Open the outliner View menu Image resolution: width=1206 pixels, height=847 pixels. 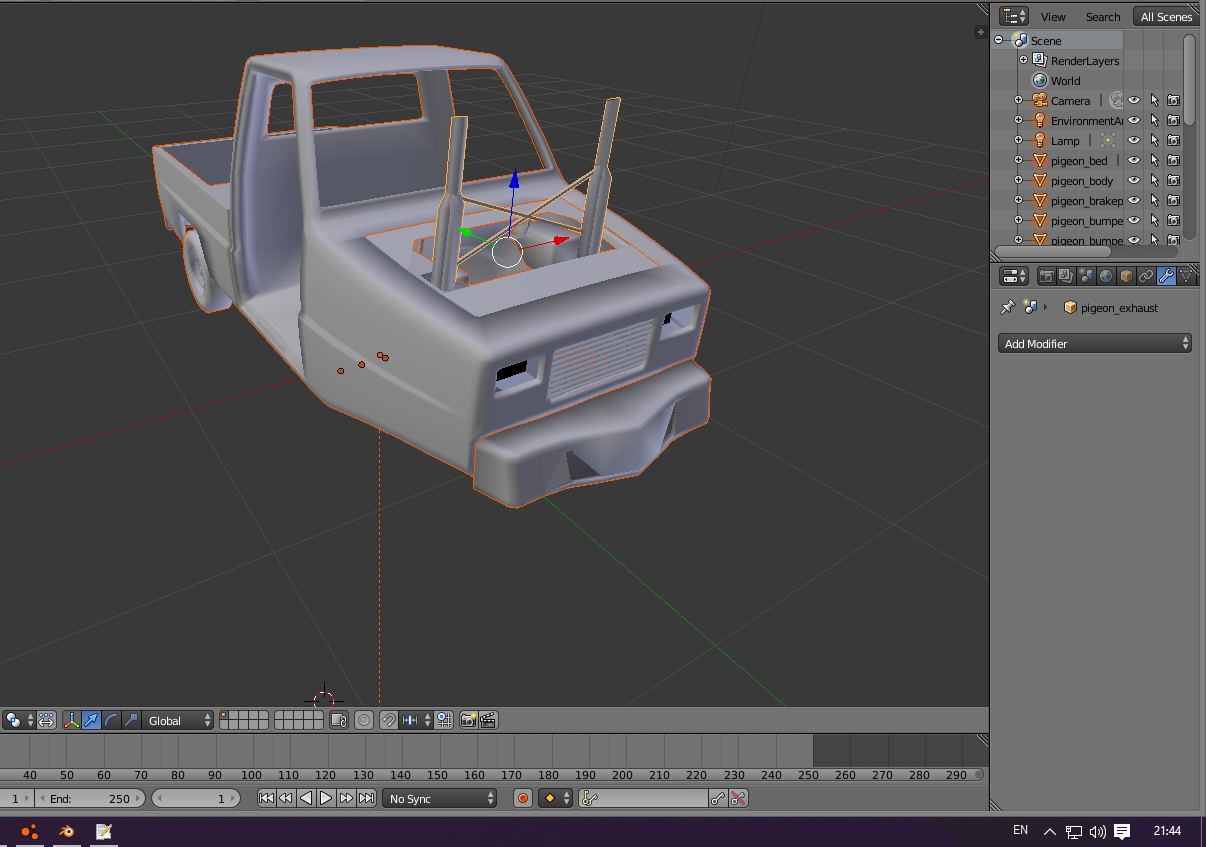coord(1053,16)
